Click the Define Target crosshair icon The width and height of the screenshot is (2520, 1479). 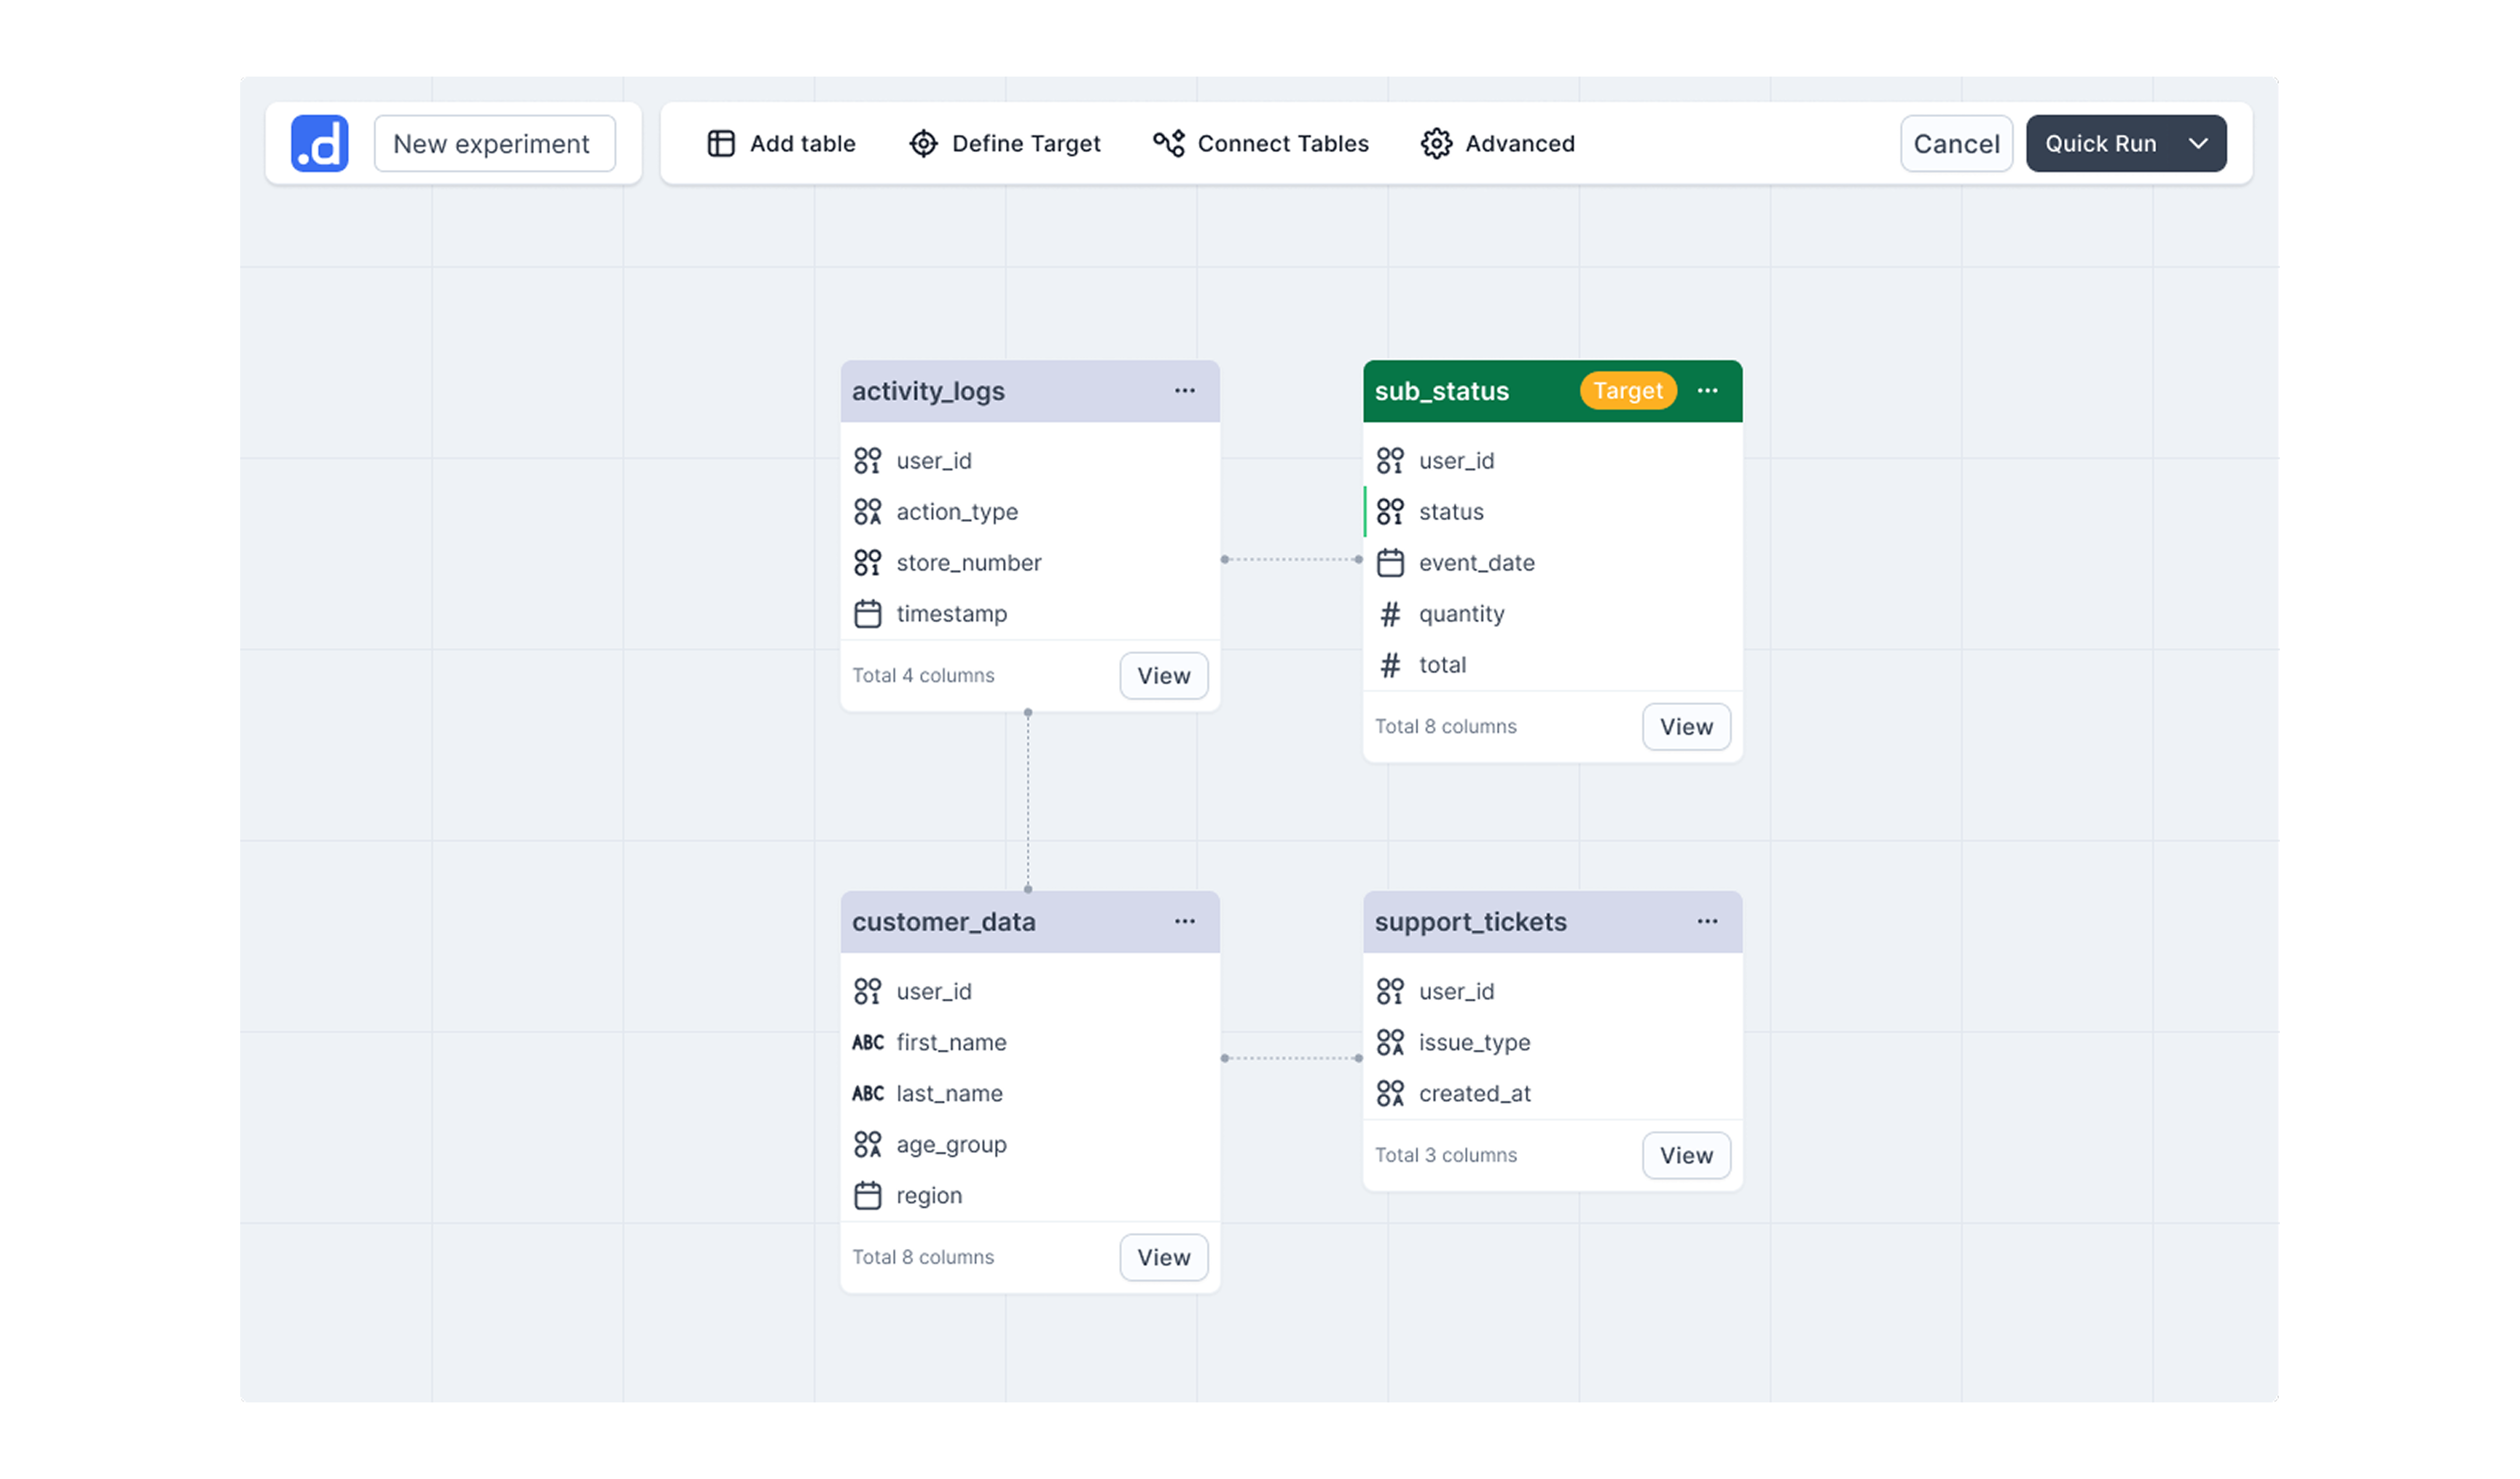click(923, 143)
